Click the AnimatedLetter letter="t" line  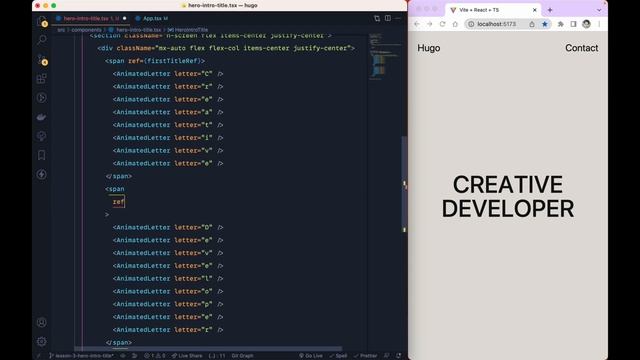pyautogui.click(x=168, y=125)
